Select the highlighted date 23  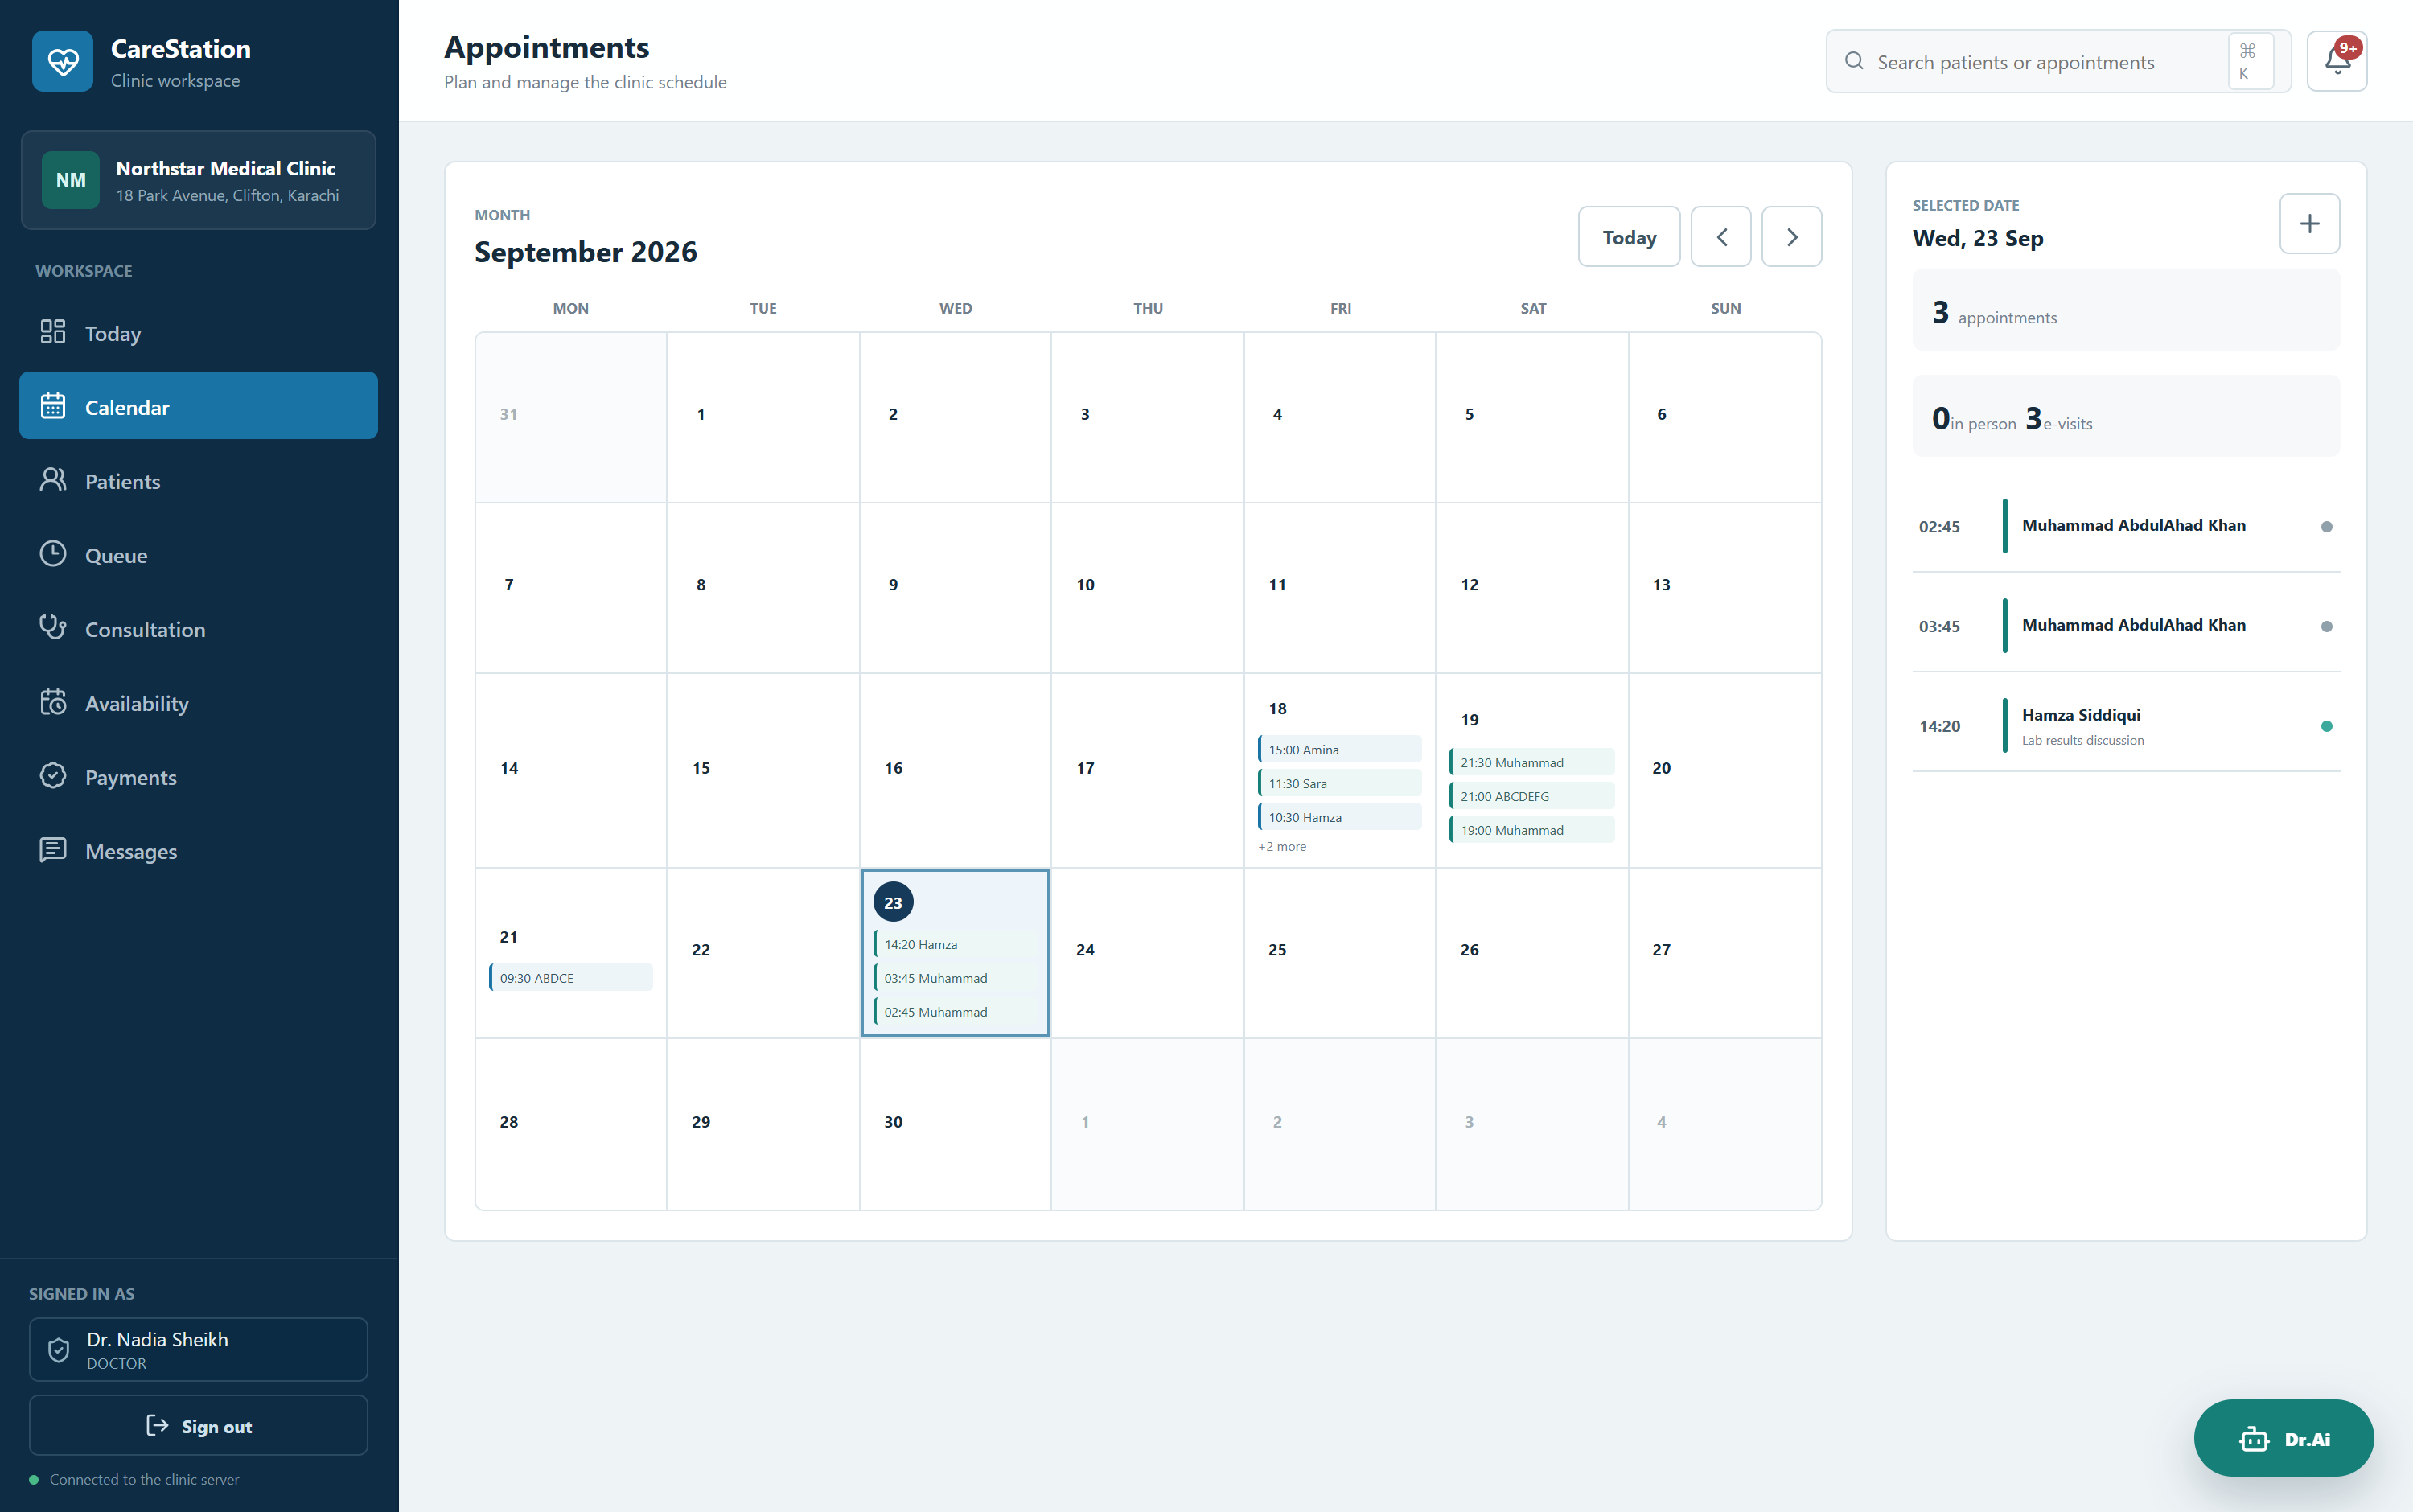pyautogui.click(x=893, y=902)
